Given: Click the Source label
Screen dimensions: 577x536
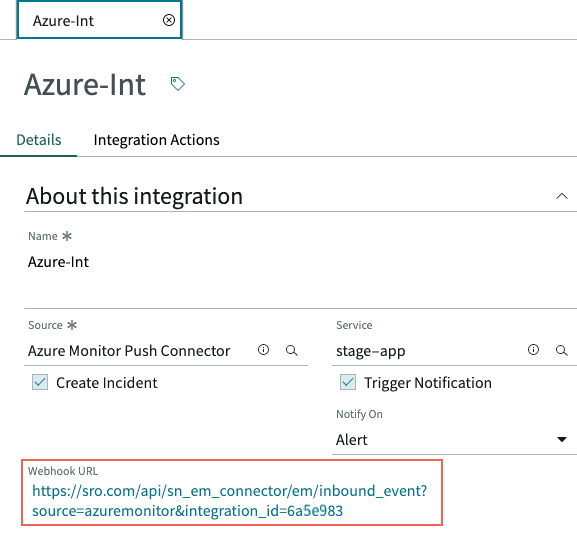Looking at the screenshot, I should [45, 325].
